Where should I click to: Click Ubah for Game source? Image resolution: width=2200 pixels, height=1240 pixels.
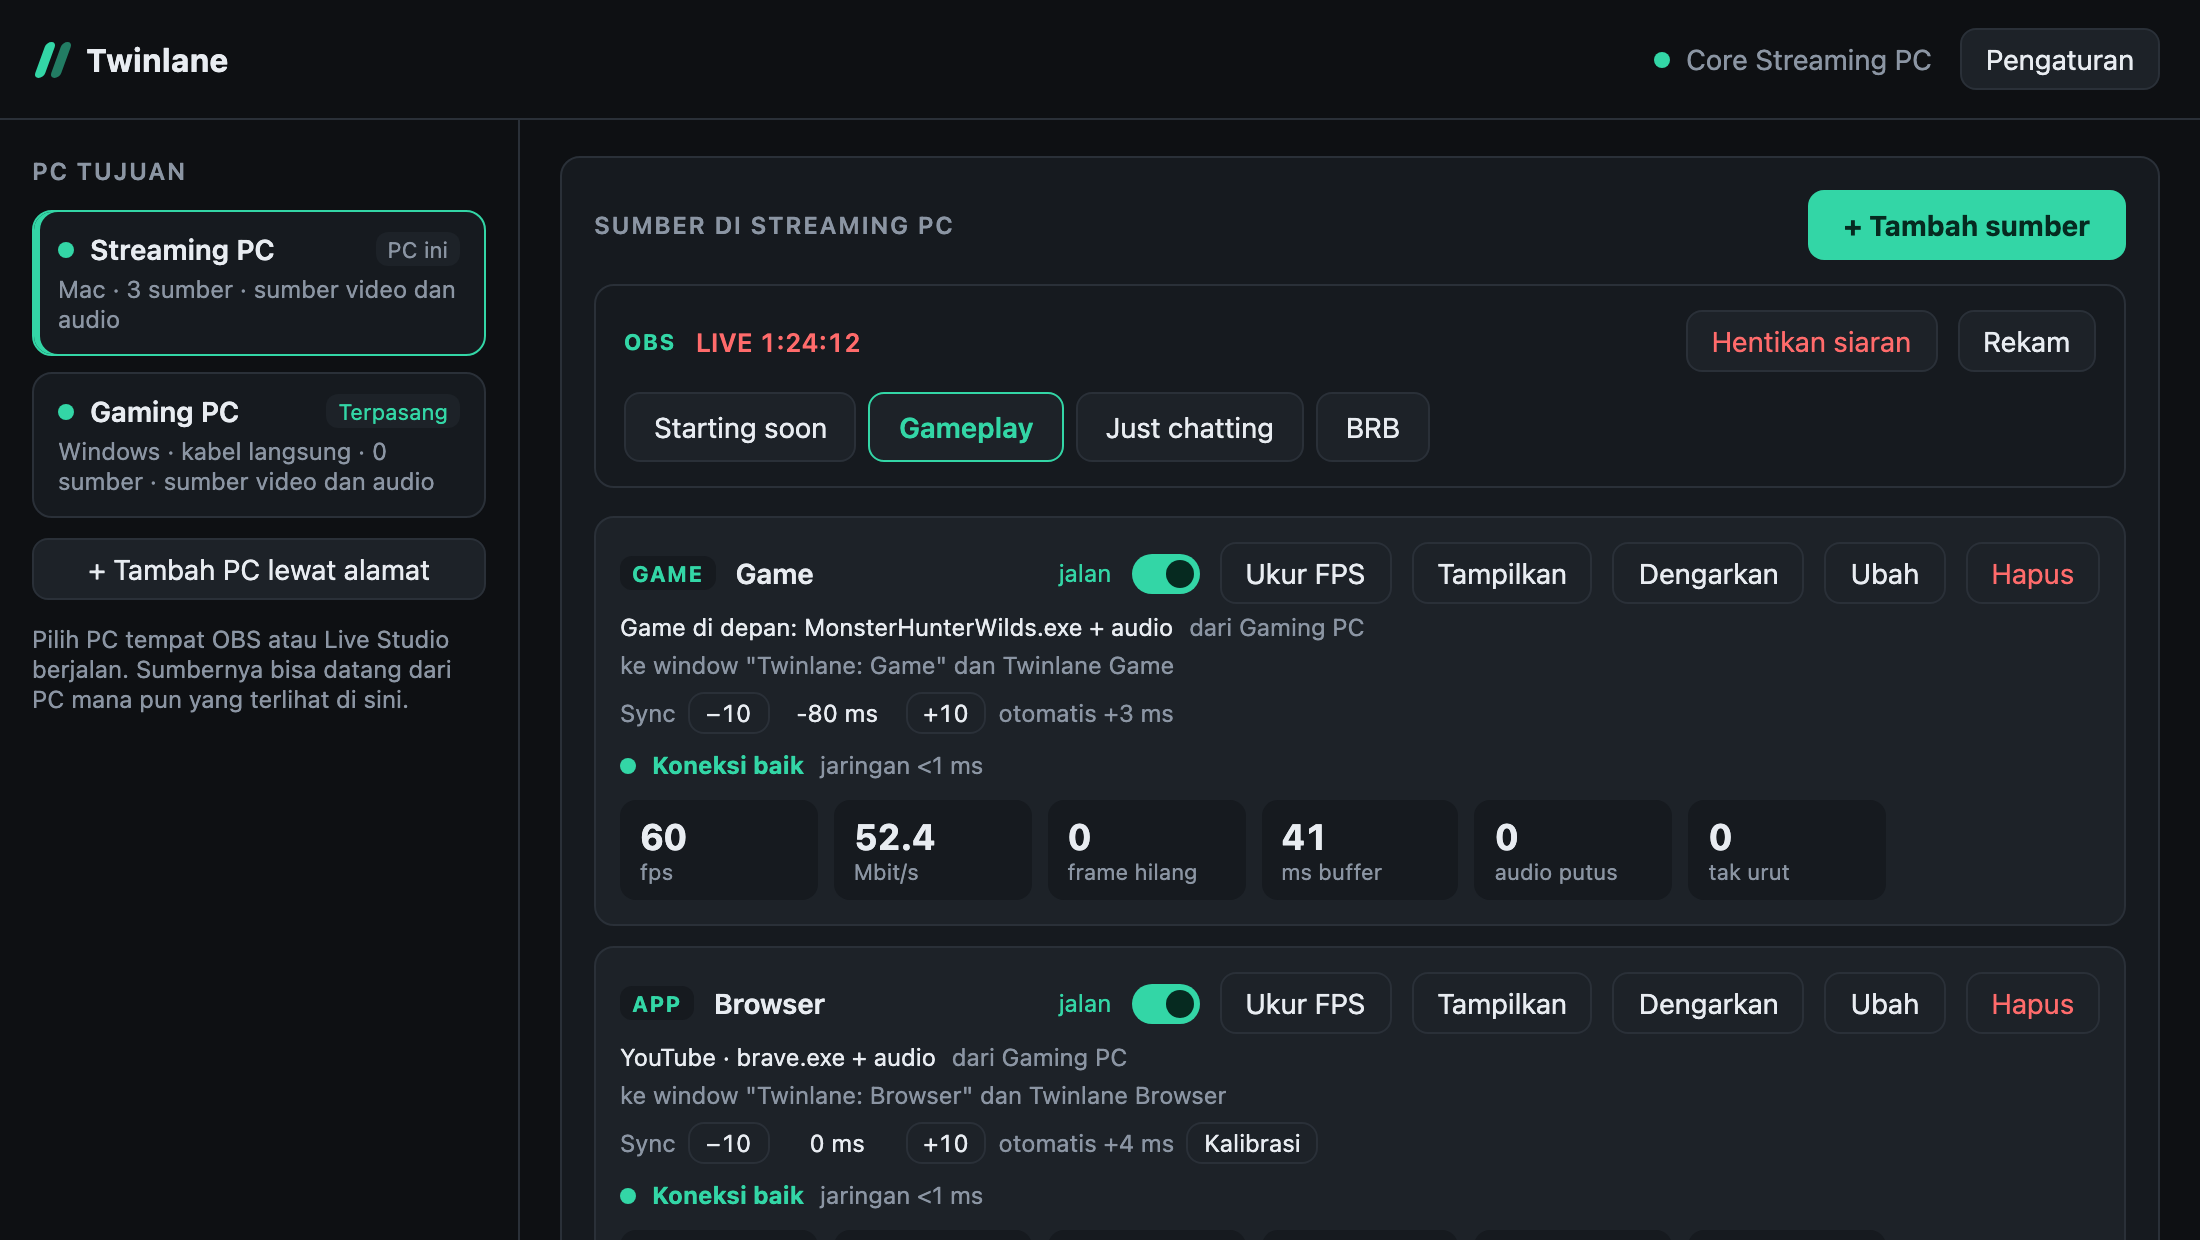(x=1884, y=574)
